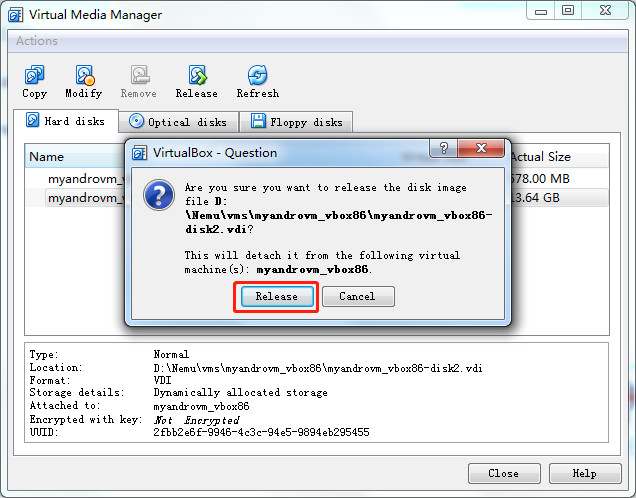
Task: Switch to the Floppy disks tab
Action: point(296,122)
